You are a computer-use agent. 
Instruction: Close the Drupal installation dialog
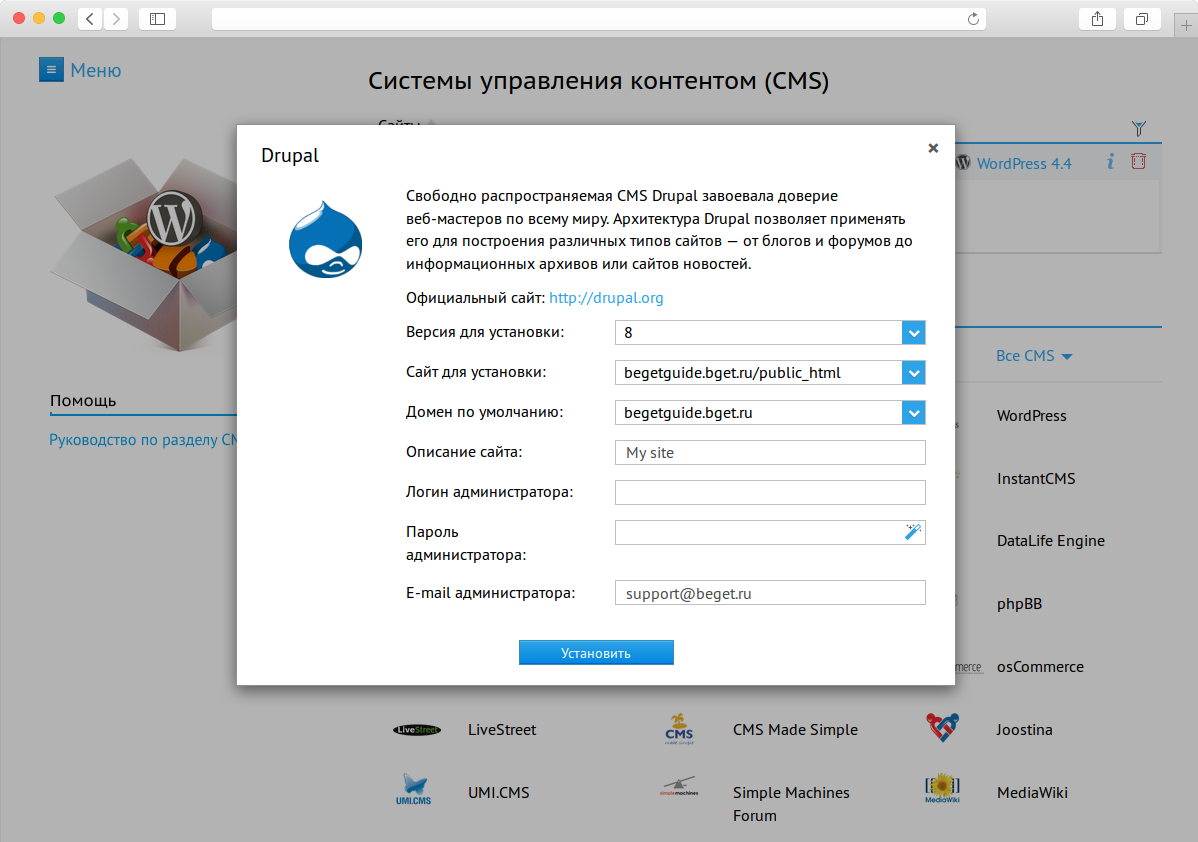(x=933, y=148)
